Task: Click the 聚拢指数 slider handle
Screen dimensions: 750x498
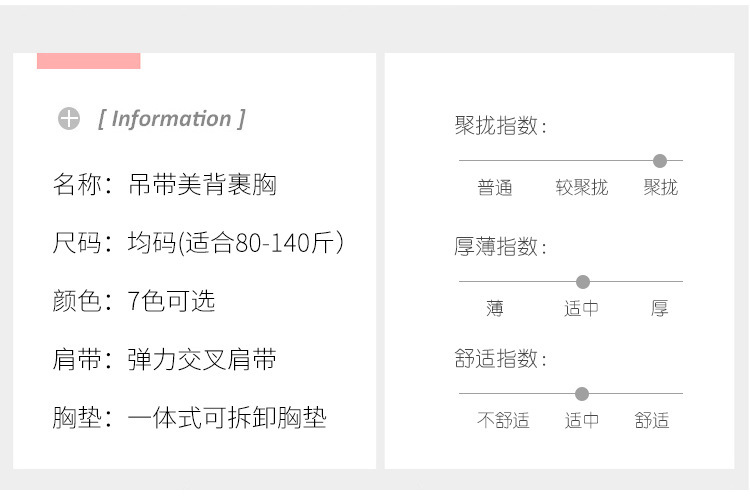Action: tap(659, 160)
